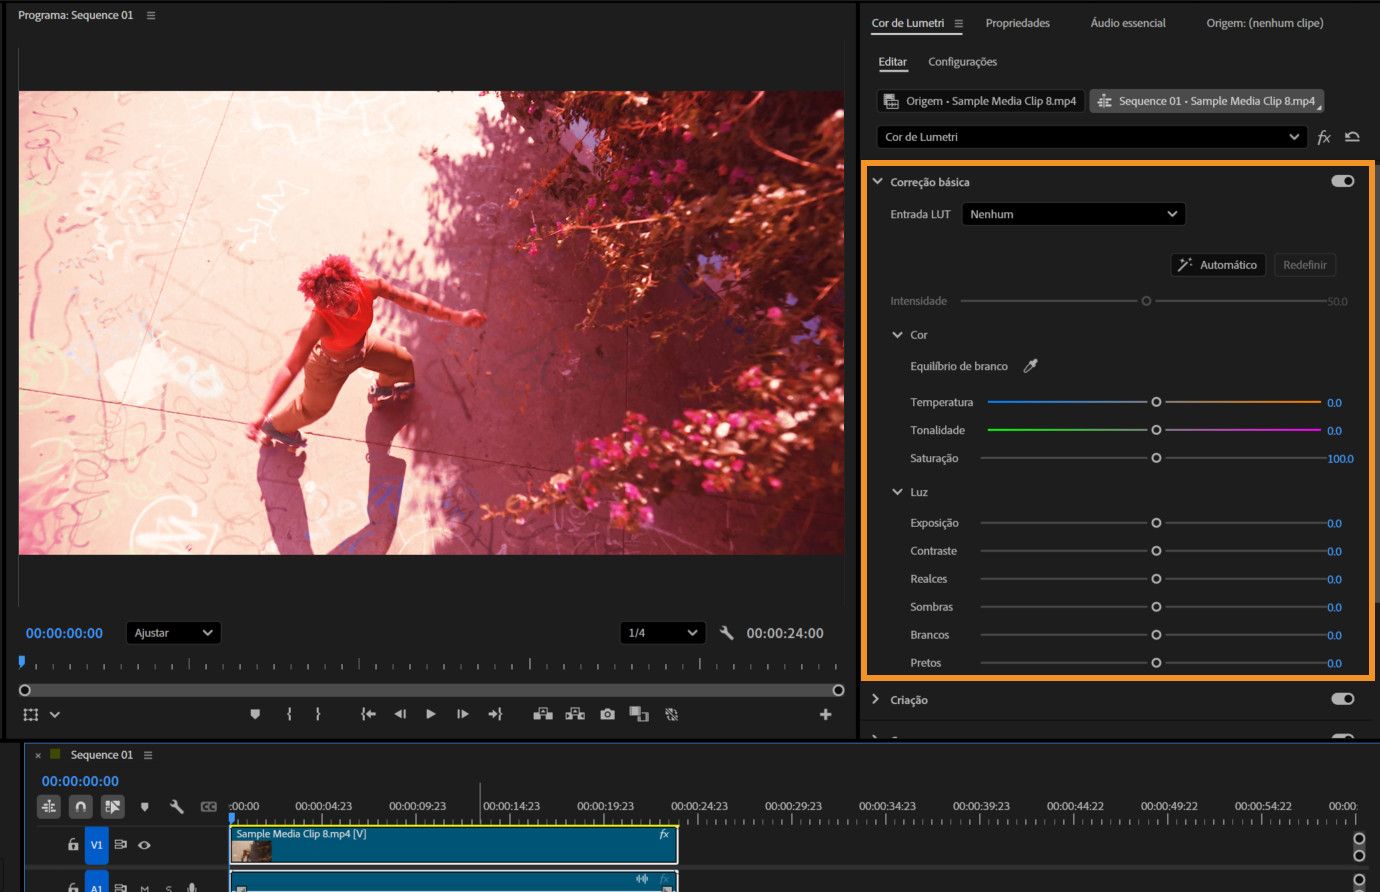
Task: Open the Entrada LUT dropdown
Action: tap(1073, 214)
